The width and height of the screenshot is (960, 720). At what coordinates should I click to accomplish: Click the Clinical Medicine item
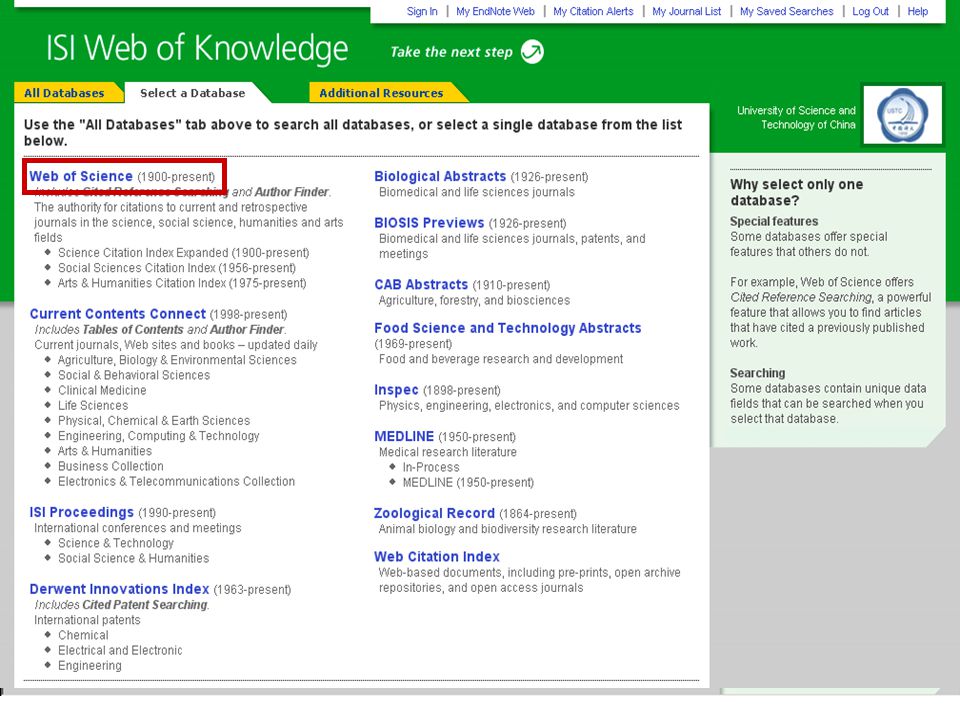[x=102, y=391]
